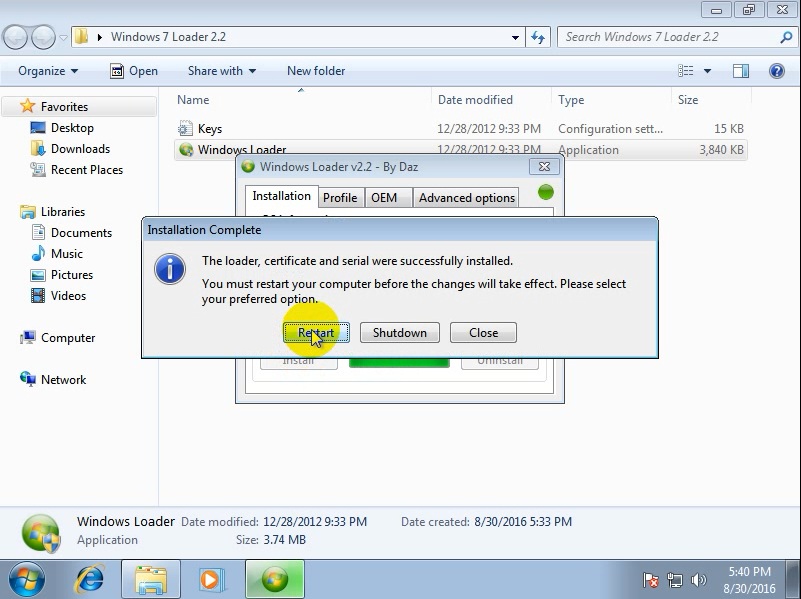Click the Date created 8/30/2016 5:33 PM value
This screenshot has width=801, height=599.
click(523, 522)
